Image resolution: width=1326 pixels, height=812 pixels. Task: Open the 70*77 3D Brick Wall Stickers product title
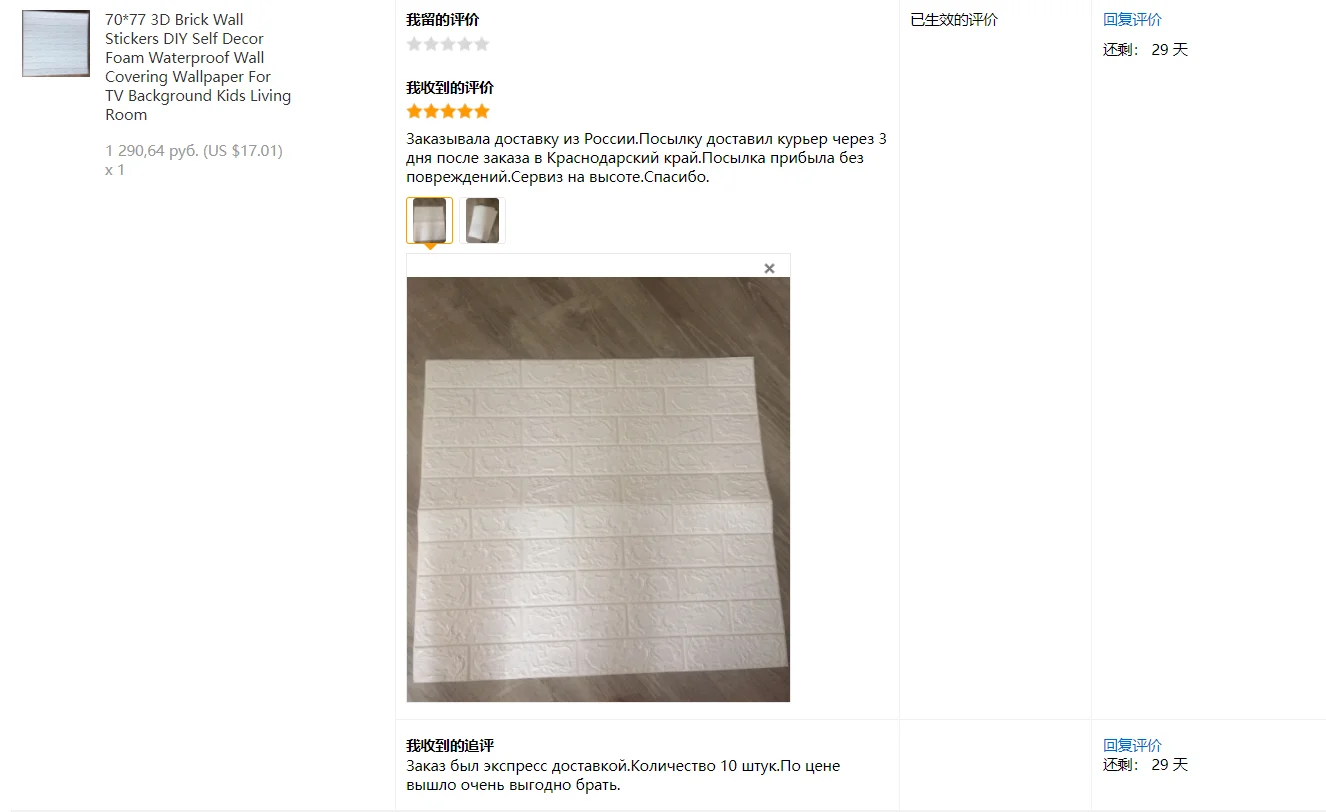[x=198, y=67]
